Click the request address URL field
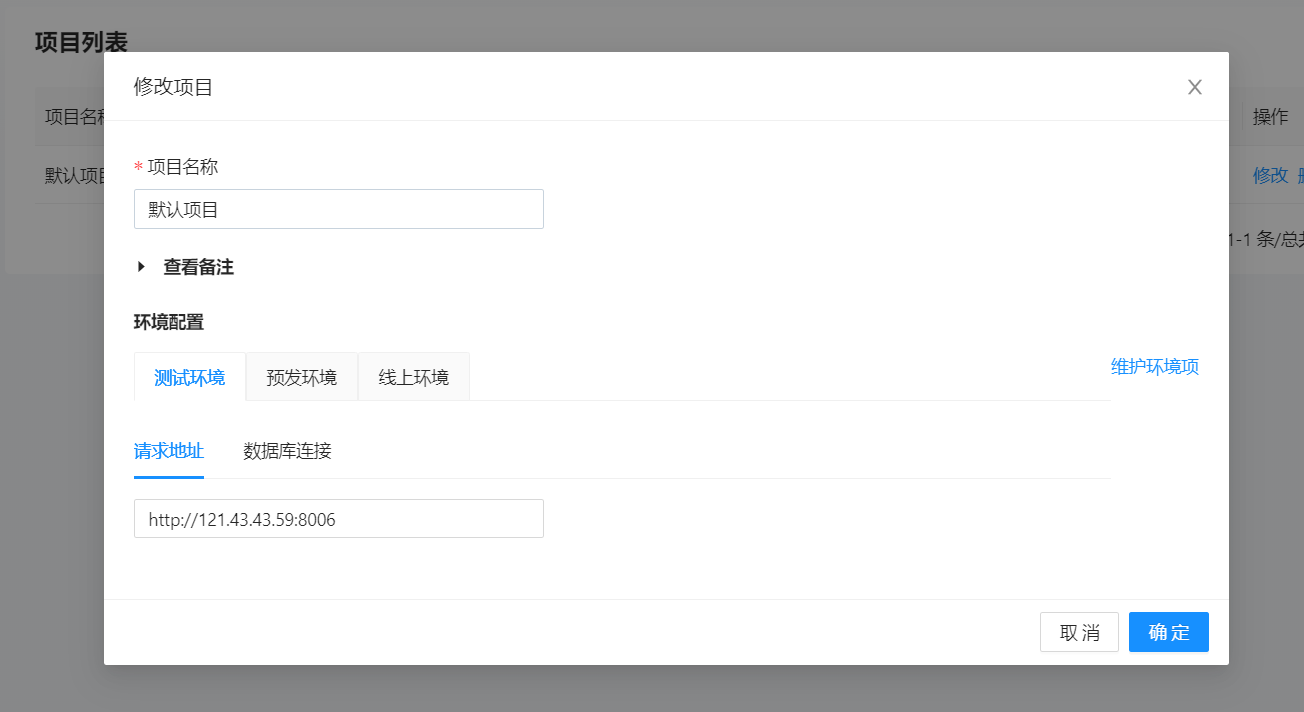 coord(338,518)
